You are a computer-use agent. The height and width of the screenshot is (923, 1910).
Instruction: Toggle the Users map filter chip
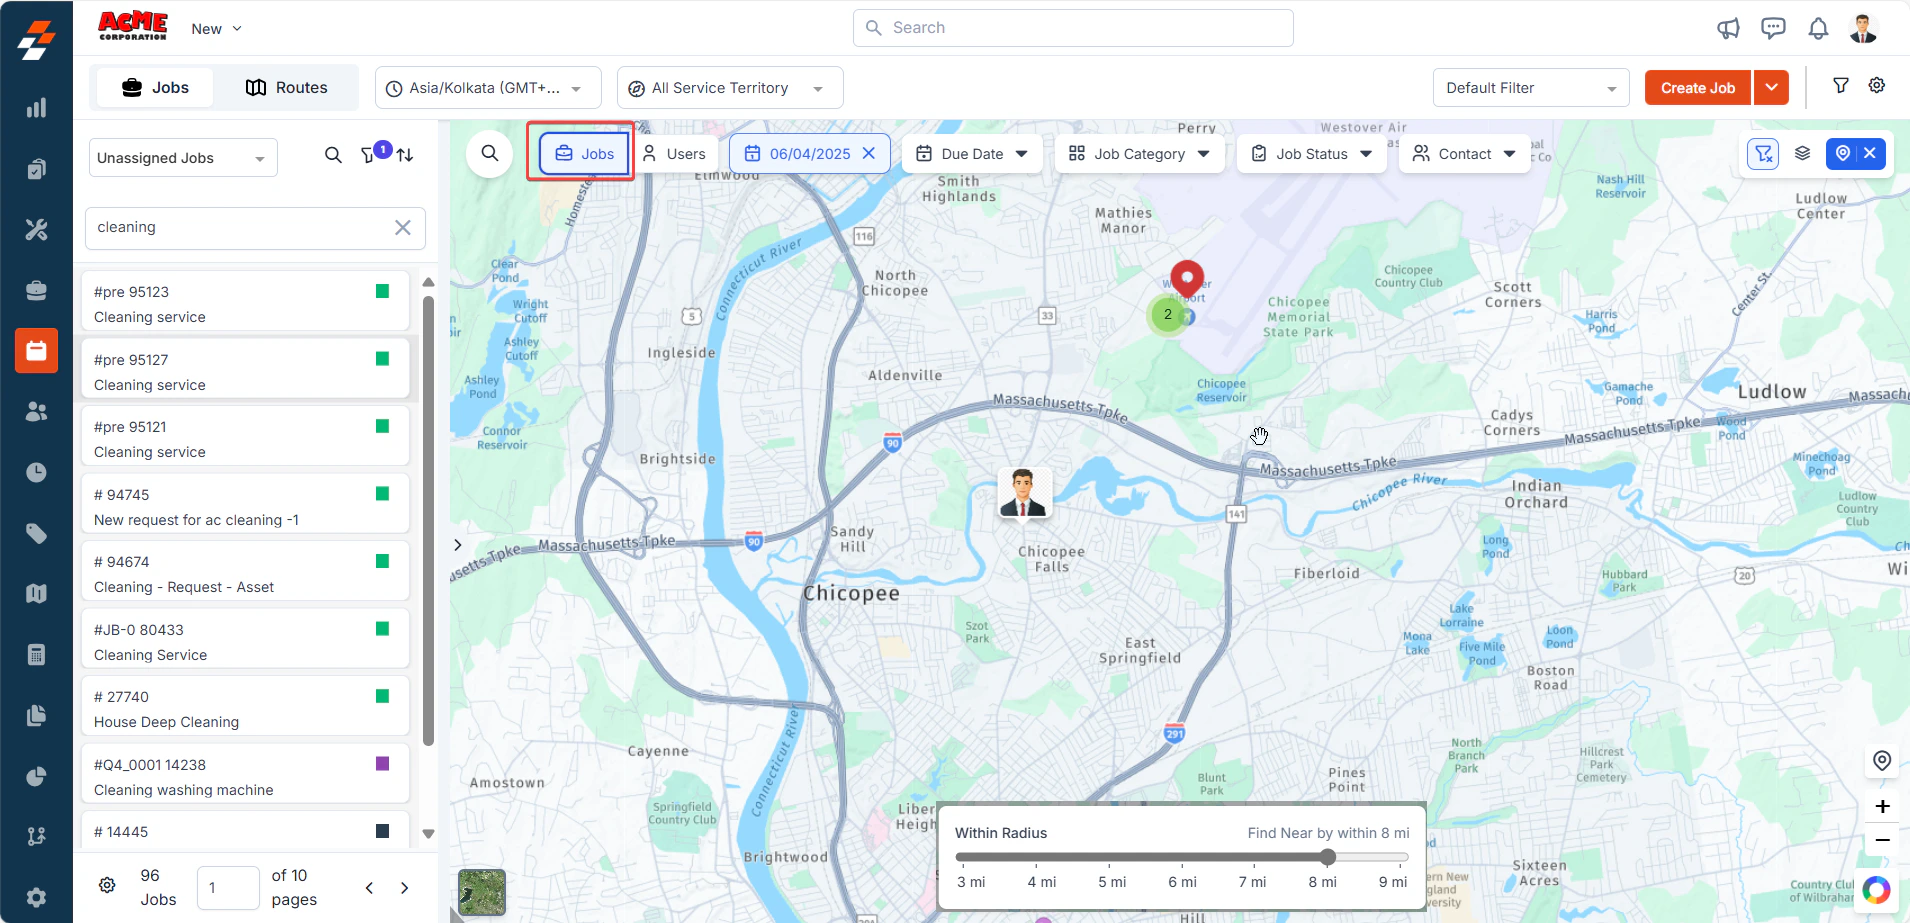(x=675, y=153)
